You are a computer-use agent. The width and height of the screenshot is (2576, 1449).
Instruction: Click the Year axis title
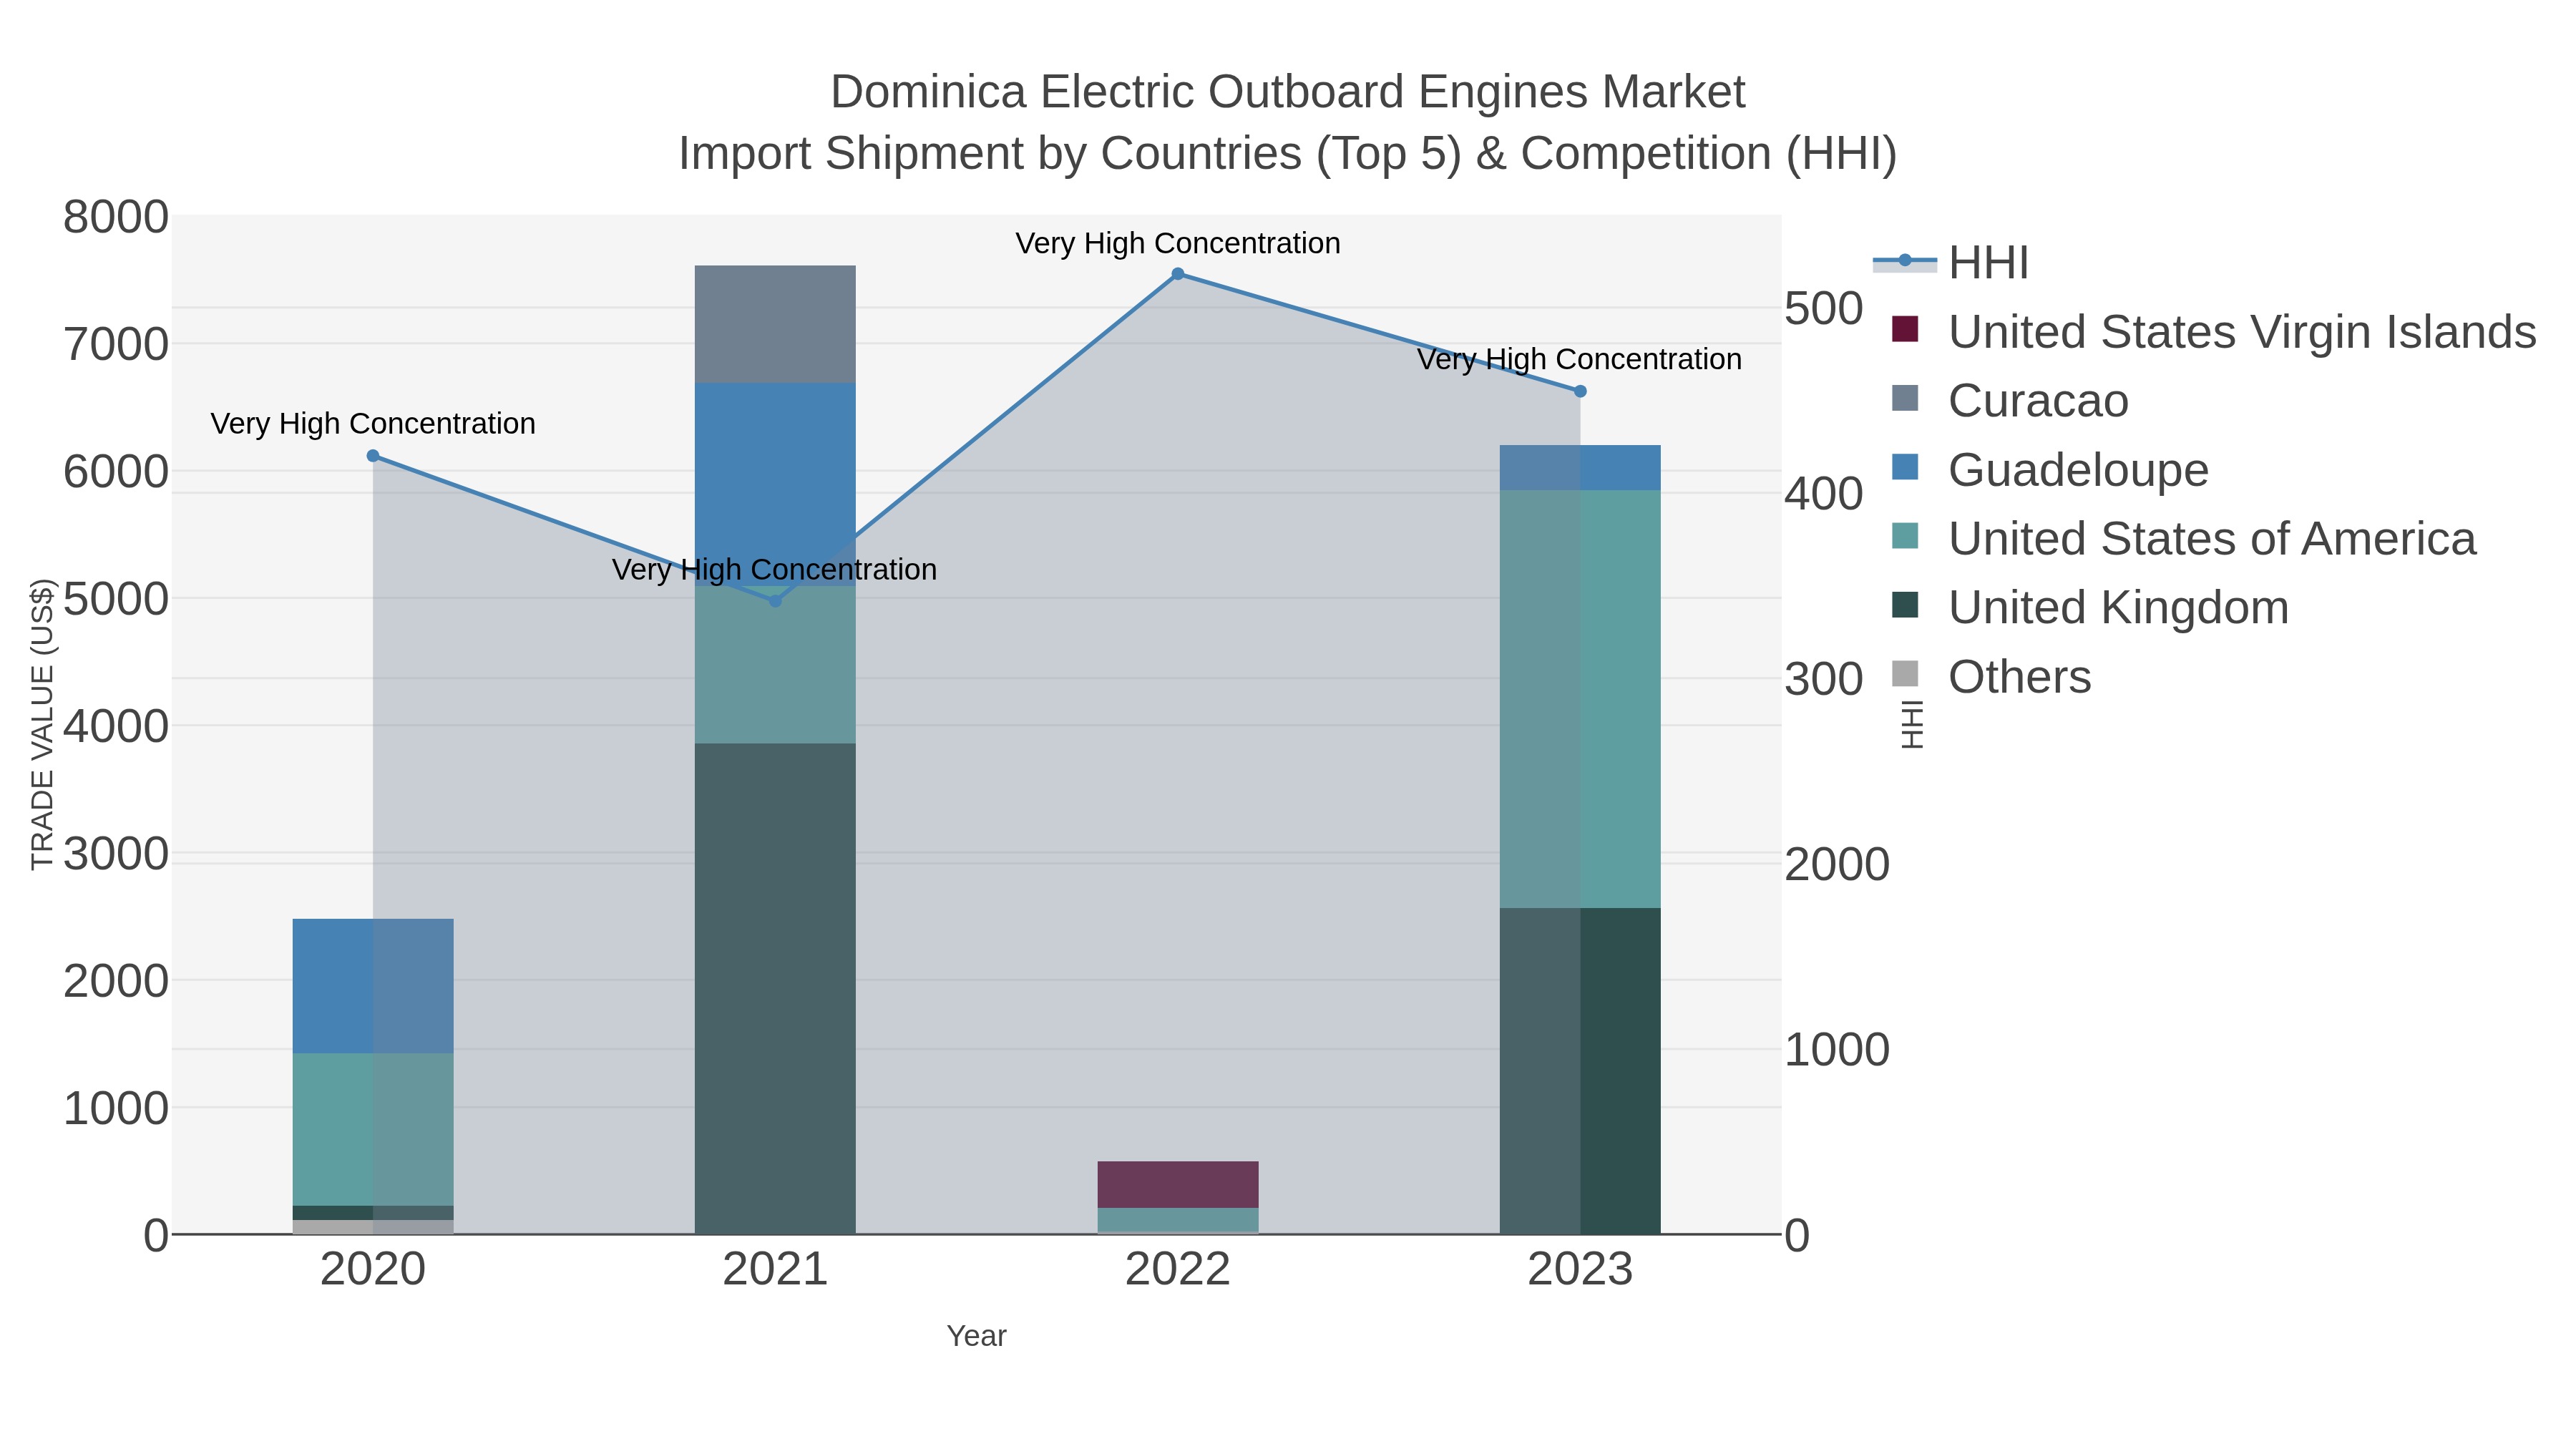pyautogui.click(x=977, y=1336)
